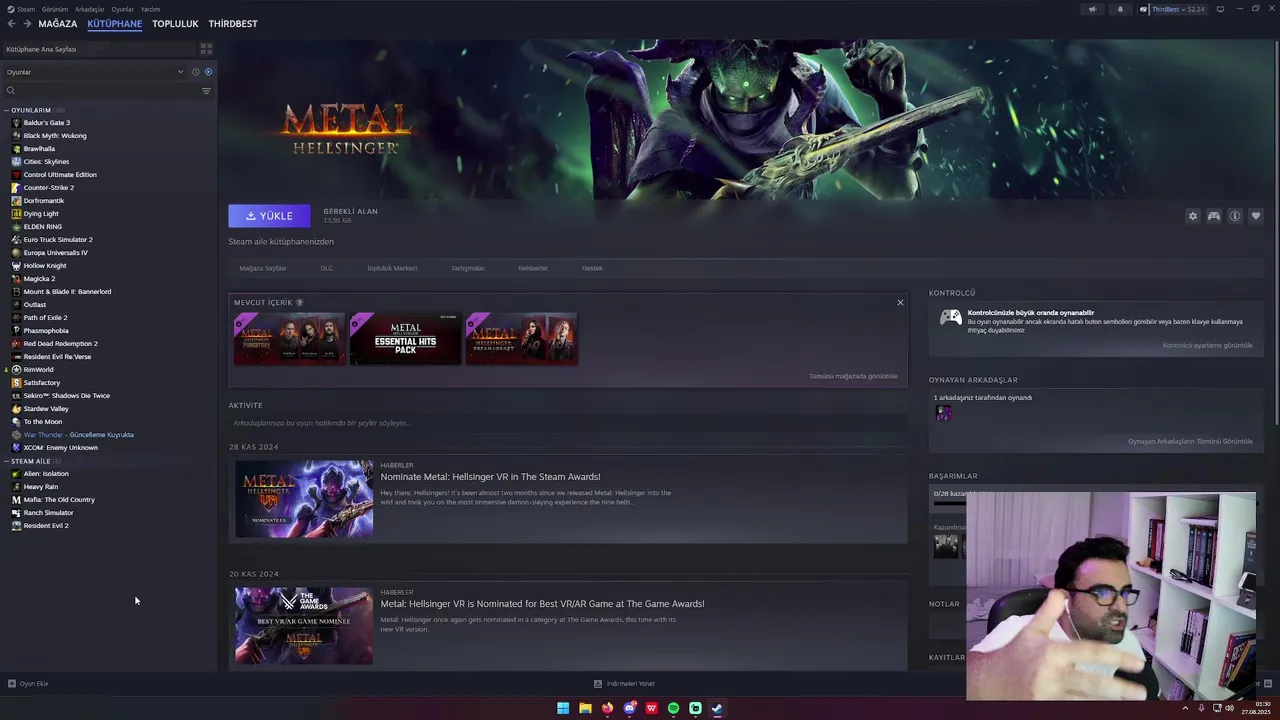Open Discord from taskbar
Screen dimensions: 1280x720
(x=629, y=708)
